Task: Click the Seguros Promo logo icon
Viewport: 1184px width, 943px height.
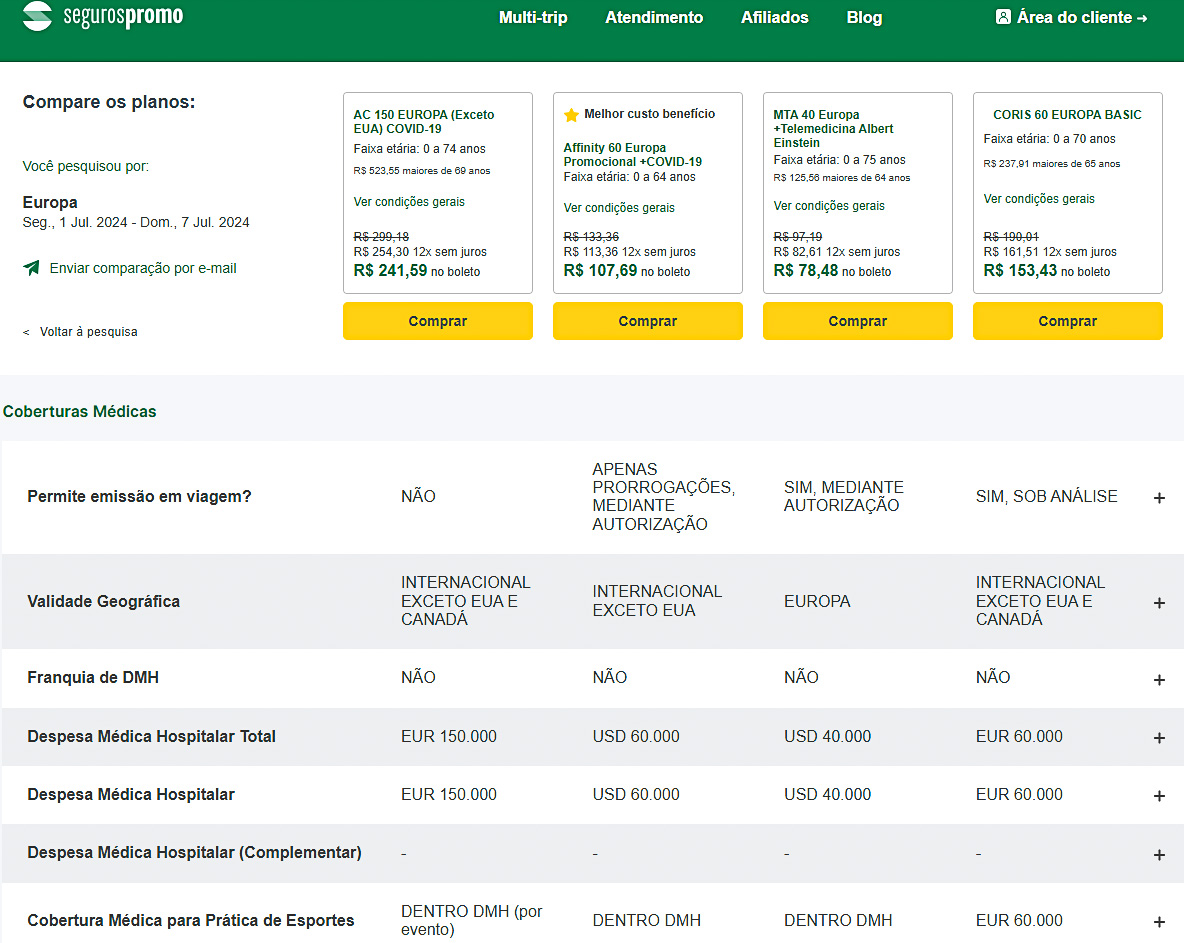Action: [x=37, y=15]
